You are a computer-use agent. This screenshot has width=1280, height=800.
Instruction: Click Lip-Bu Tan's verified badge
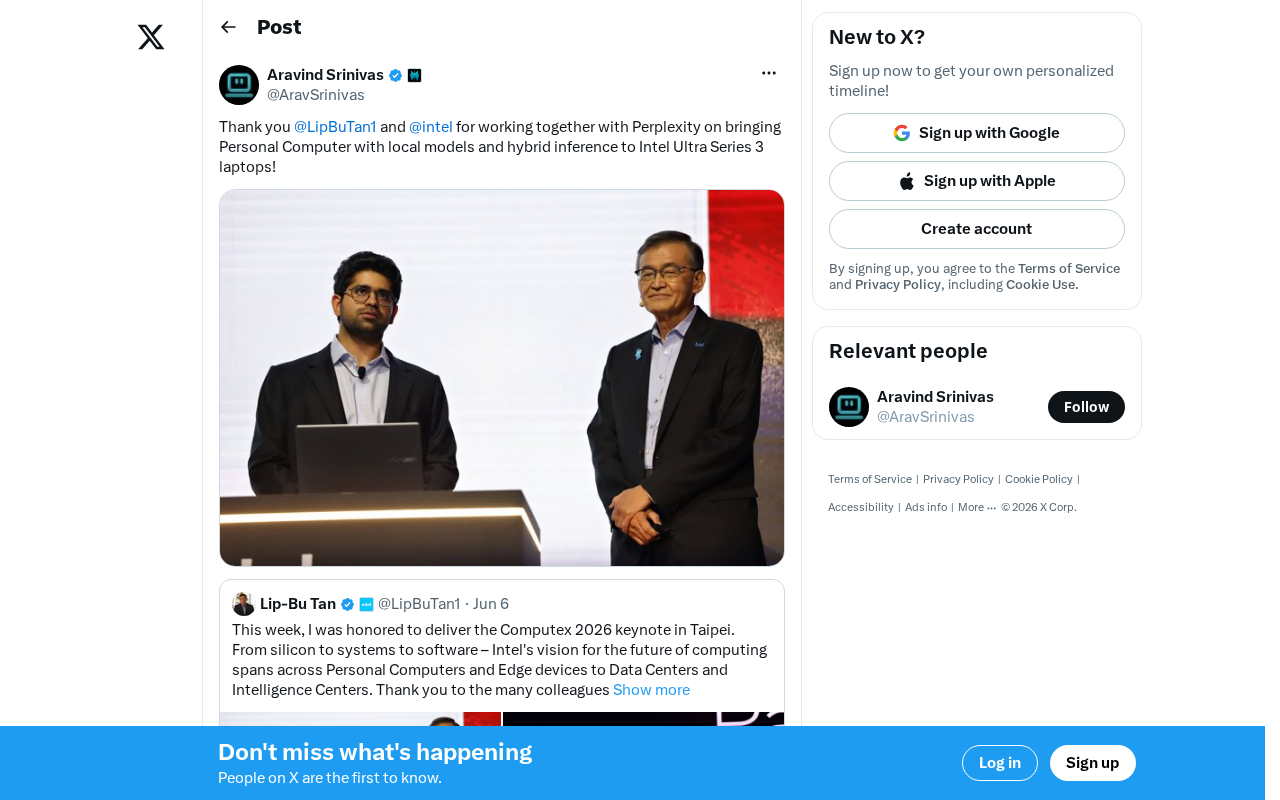pyautogui.click(x=347, y=604)
